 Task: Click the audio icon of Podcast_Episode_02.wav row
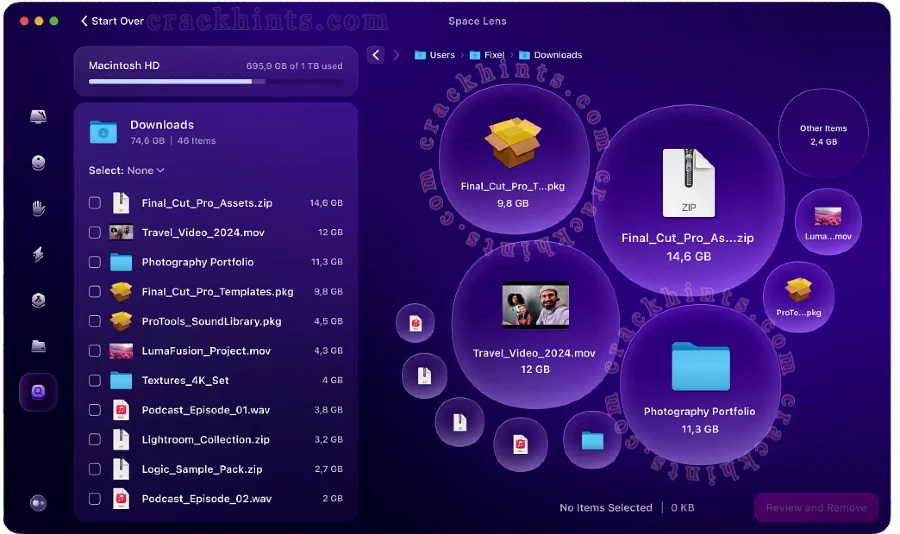click(x=121, y=498)
